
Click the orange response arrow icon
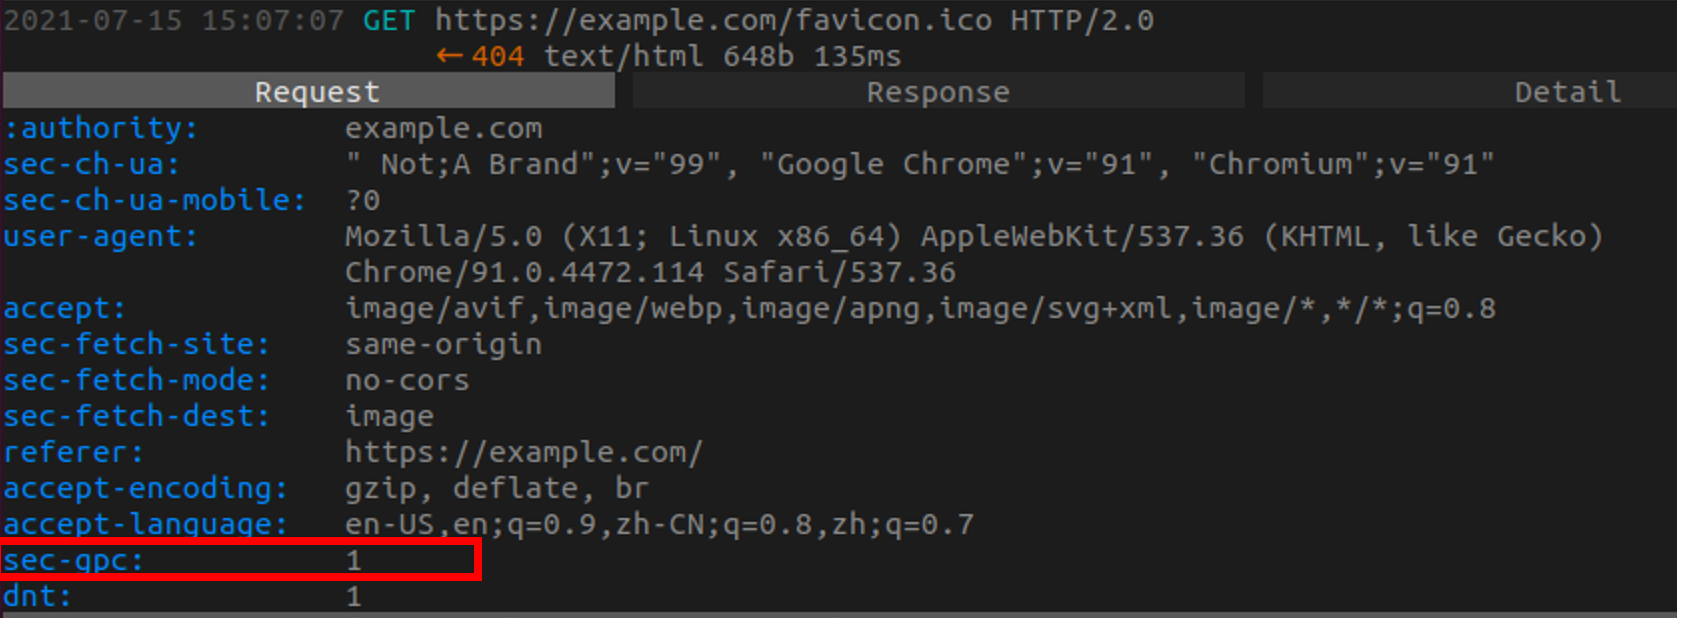point(449,56)
